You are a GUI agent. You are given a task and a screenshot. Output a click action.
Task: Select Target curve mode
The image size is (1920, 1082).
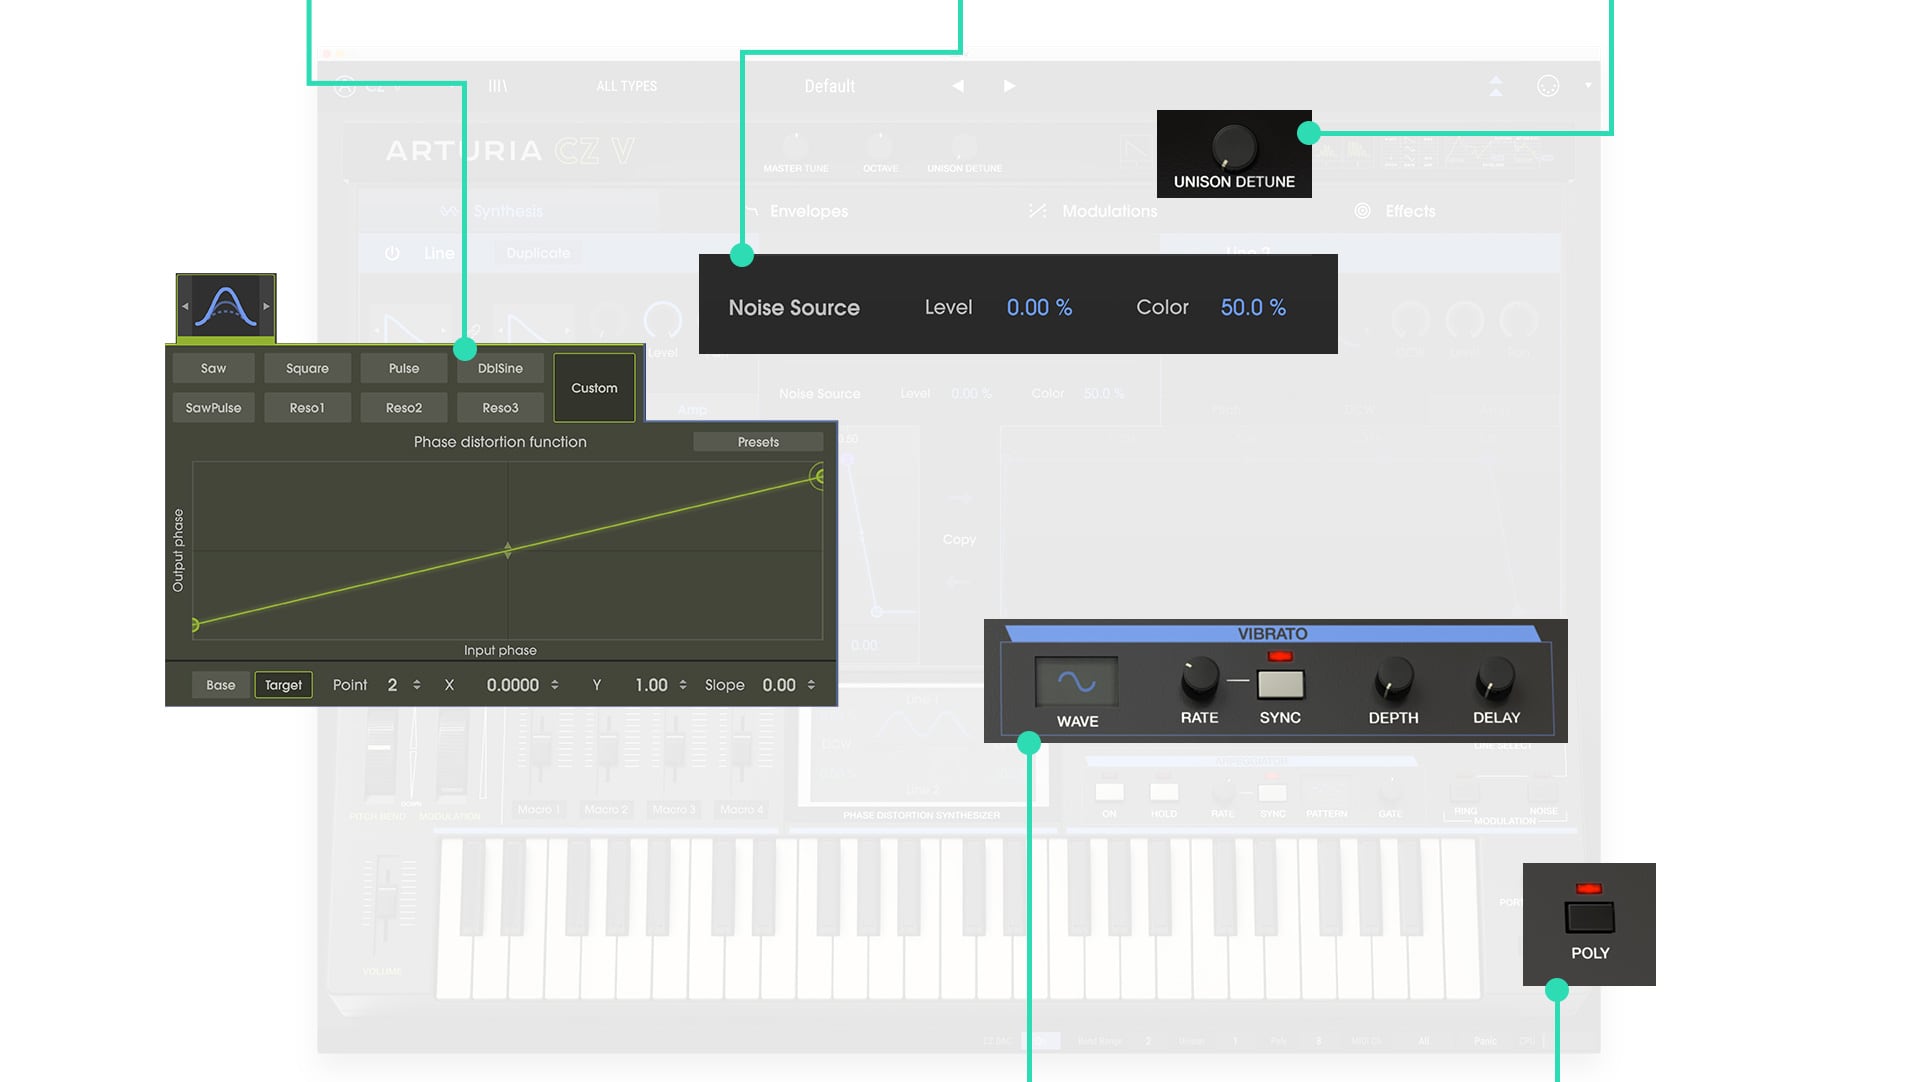pyautogui.click(x=283, y=685)
